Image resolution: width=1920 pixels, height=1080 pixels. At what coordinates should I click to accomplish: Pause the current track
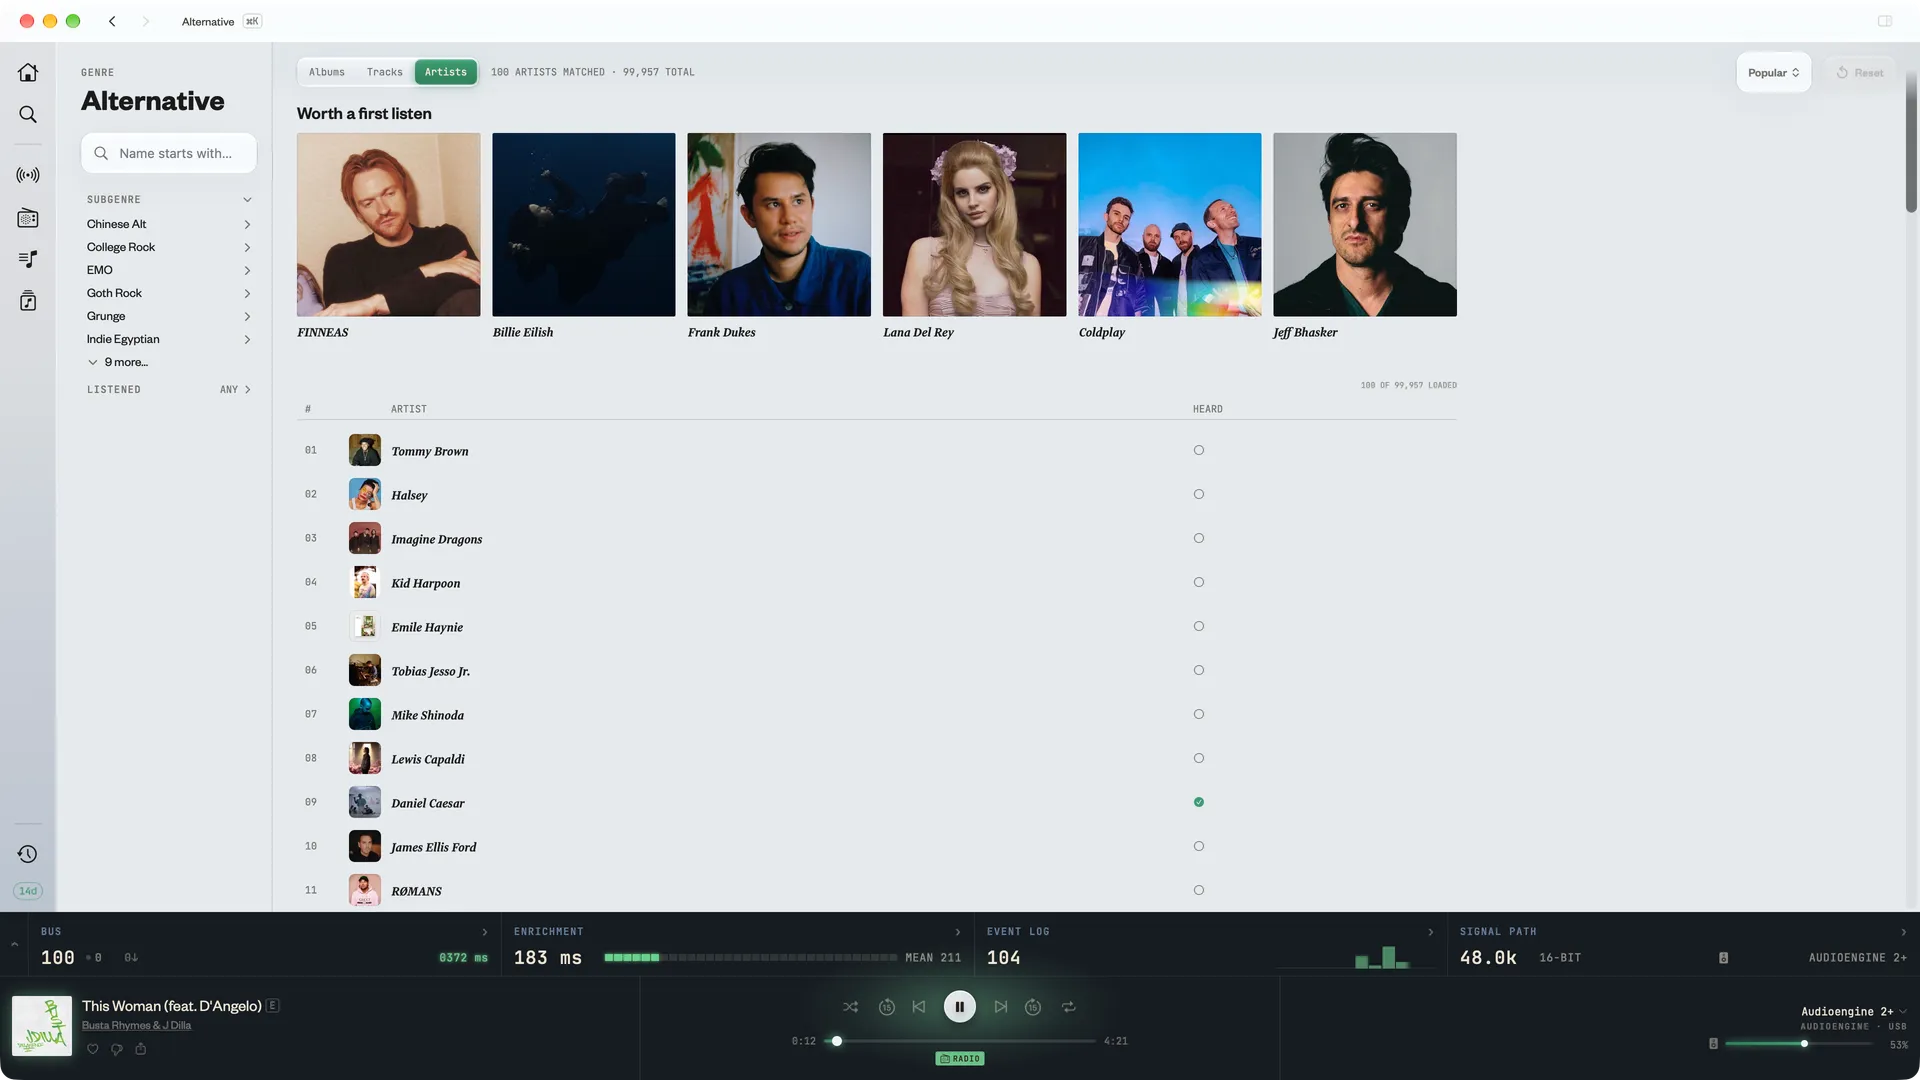[959, 1007]
